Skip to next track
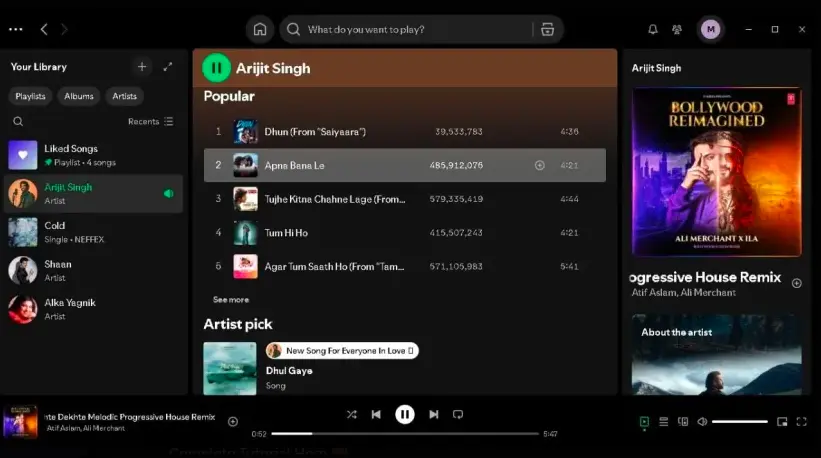This screenshot has height=458, width=821. click(434, 415)
